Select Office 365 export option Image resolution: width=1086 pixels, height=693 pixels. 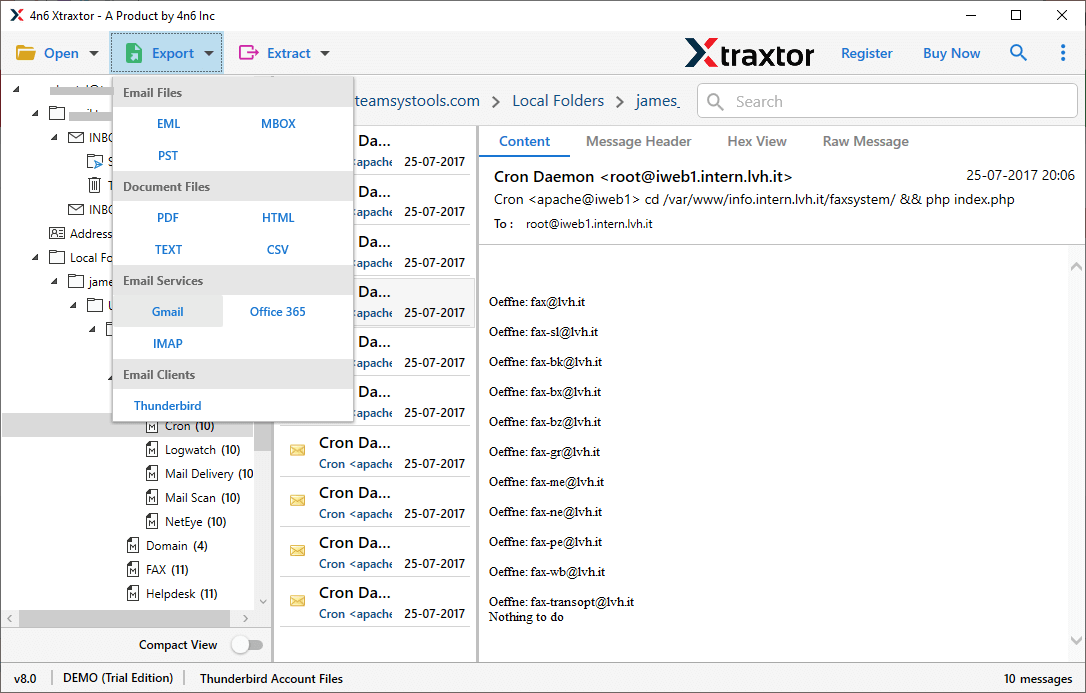[278, 312]
